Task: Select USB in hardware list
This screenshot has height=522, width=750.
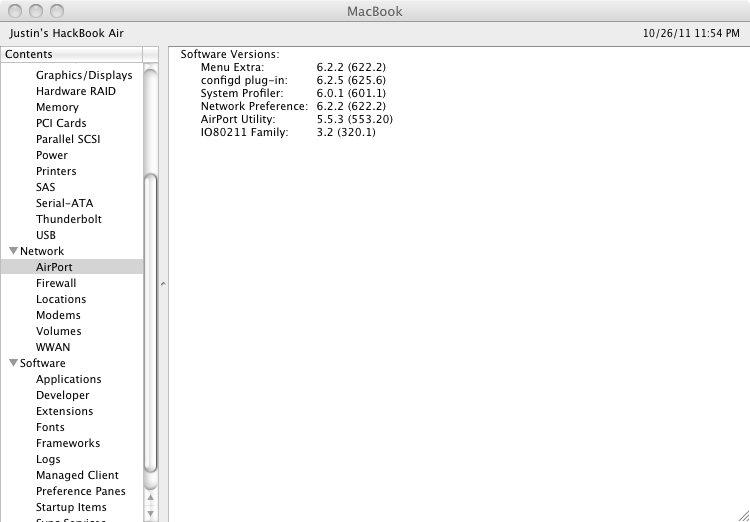Action: (46, 235)
